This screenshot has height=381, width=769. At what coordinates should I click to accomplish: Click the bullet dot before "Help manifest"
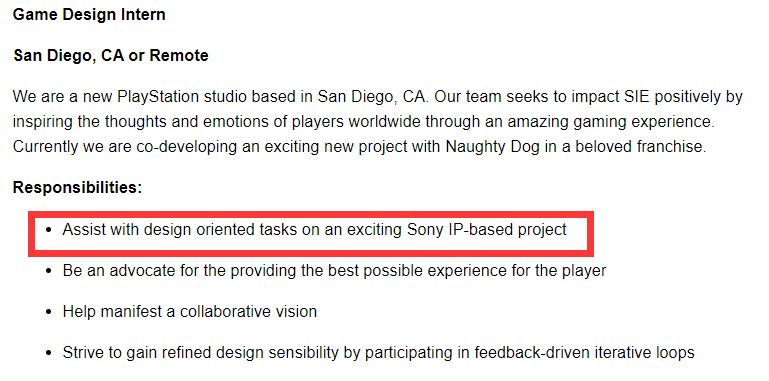(x=48, y=312)
